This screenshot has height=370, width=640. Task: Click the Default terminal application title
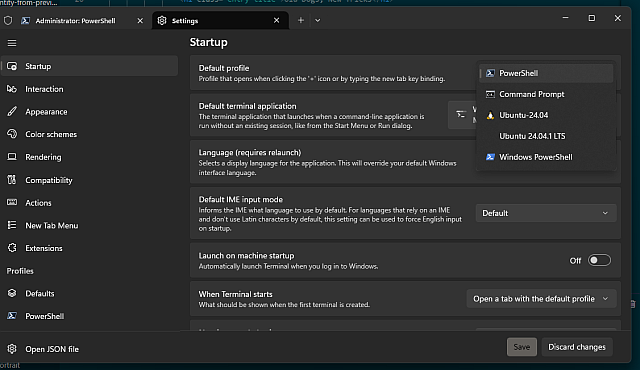point(247,106)
